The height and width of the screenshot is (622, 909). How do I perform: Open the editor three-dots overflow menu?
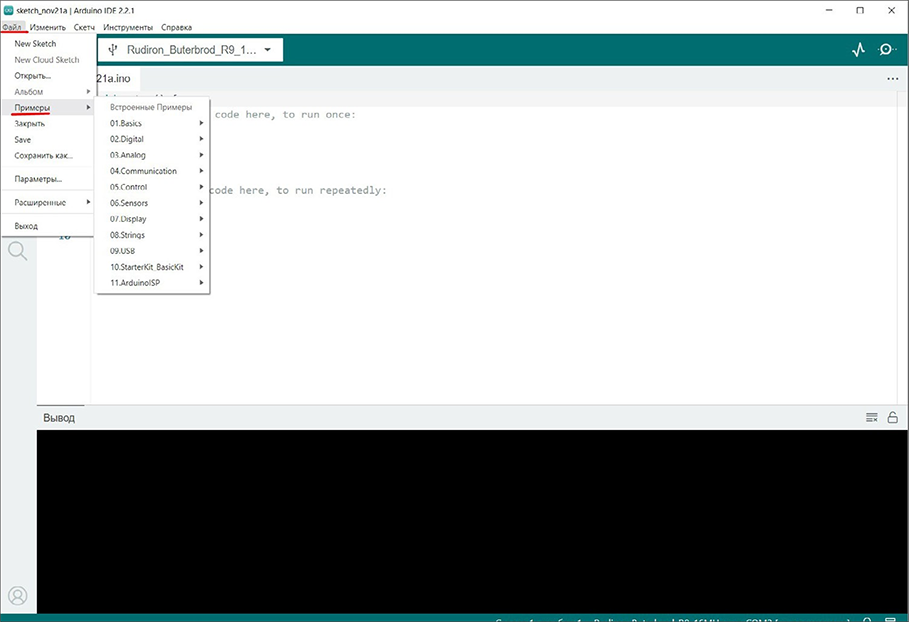point(893,79)
